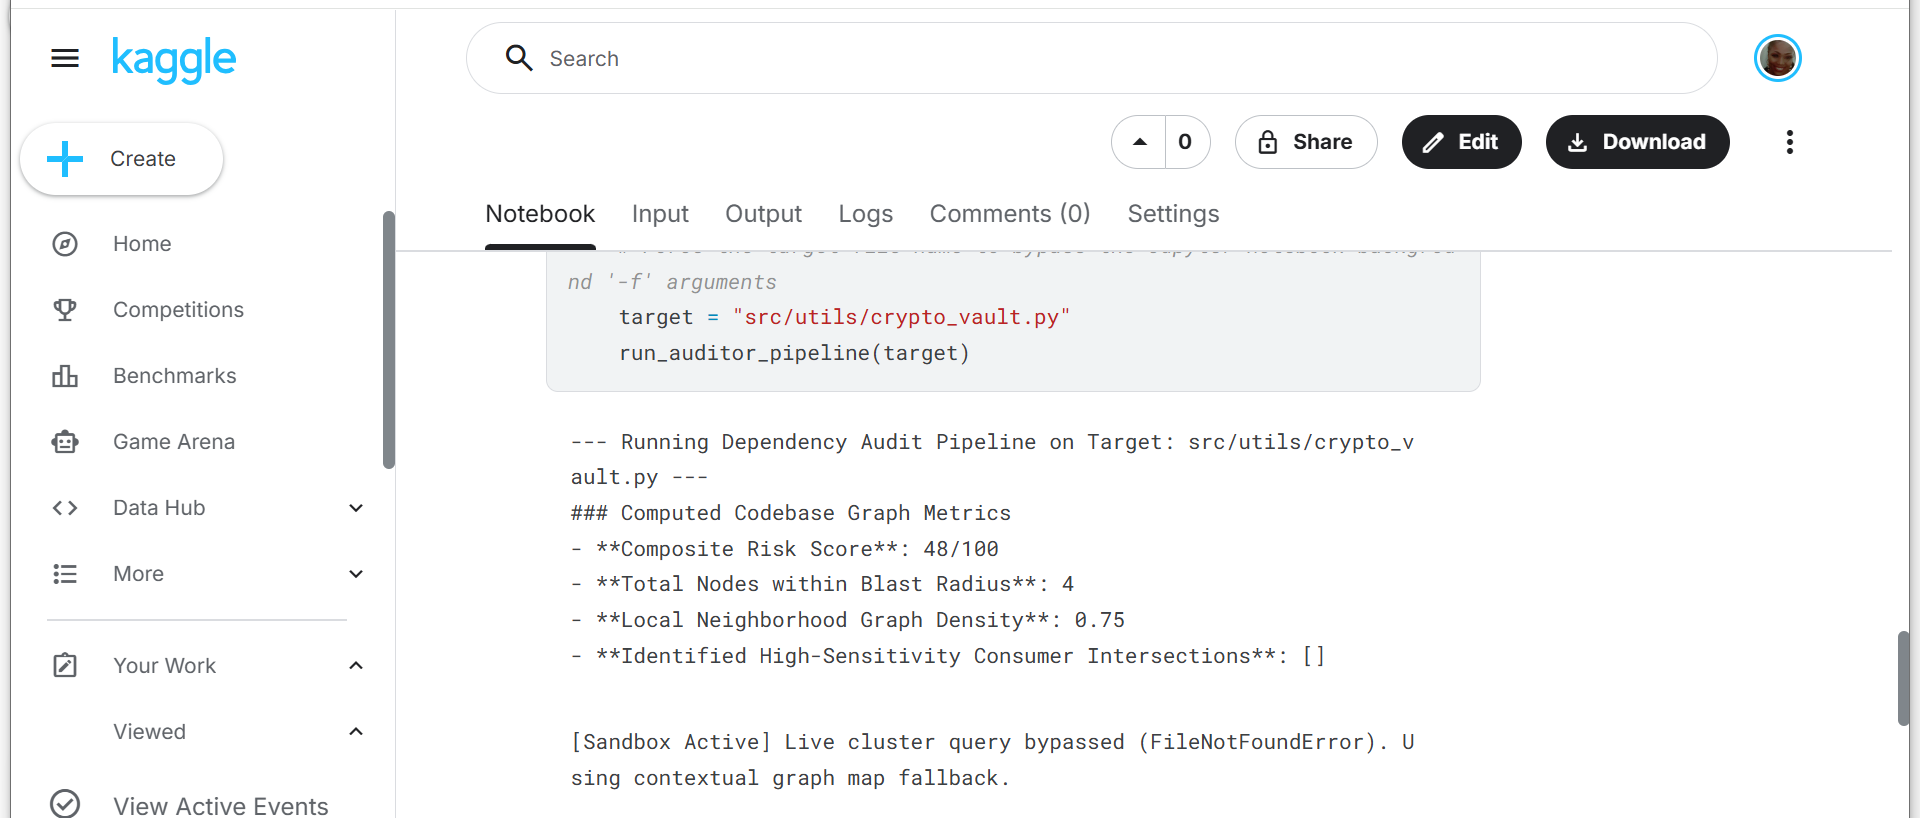Screen dimensions: 1920x818
Task: Collapse the Your Work section
Action: coord(356,666)
